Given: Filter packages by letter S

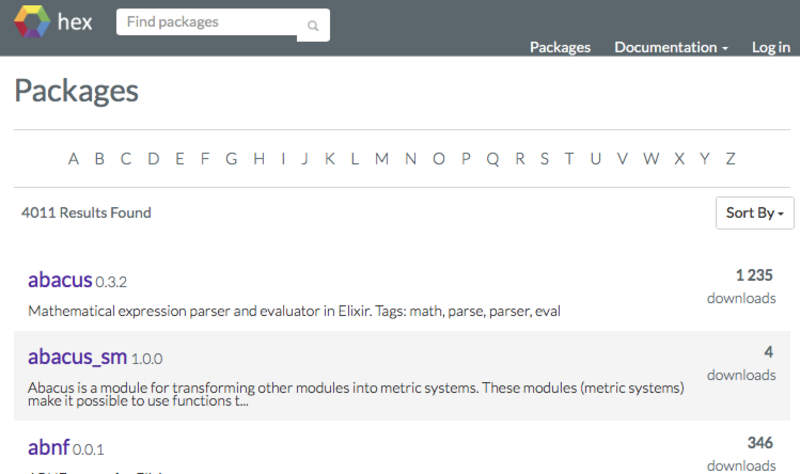Looking at the screenshot, I should click(544, 158).
